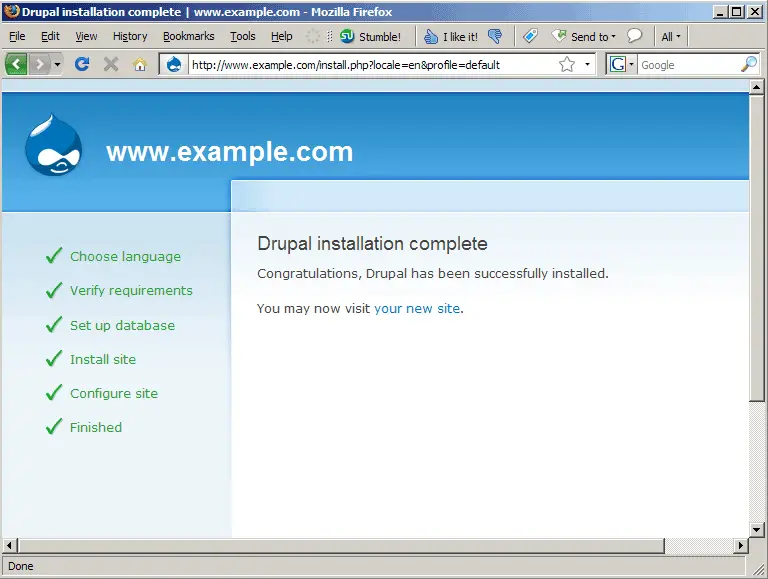Follow the 'your new site' link
Image resolution: width=768 pixels, height=579 pixels.
point(417,309)
